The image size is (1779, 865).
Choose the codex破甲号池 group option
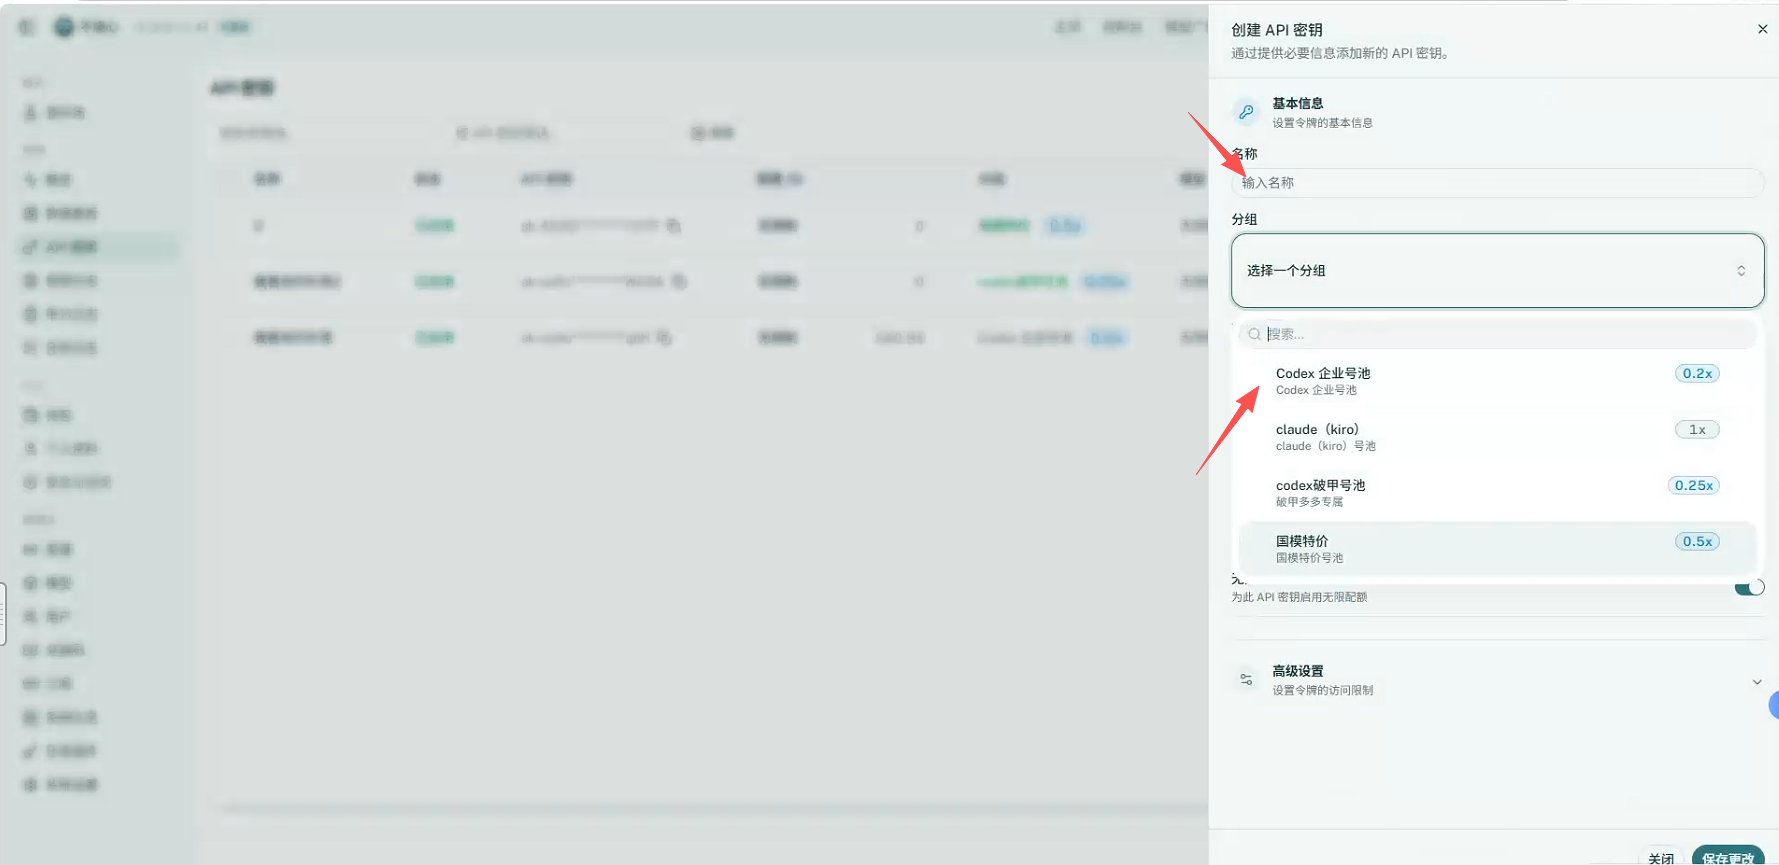pos(1497,493)
